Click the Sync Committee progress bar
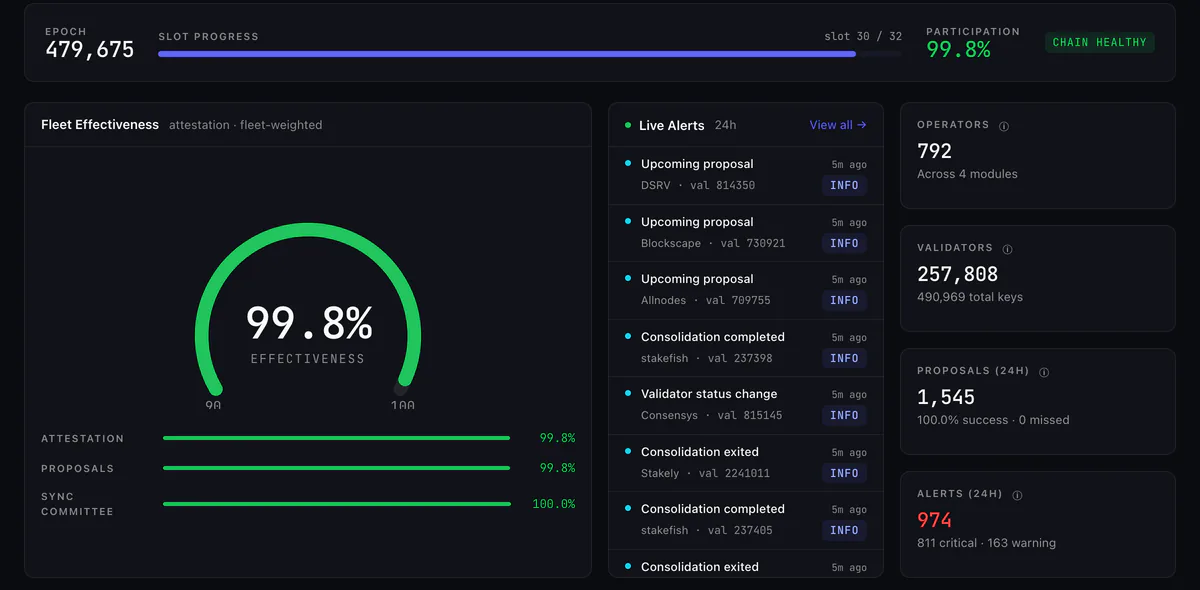The width and height of the screenshot is (1200, 590). pyautogui.click(x=337, y=504)
